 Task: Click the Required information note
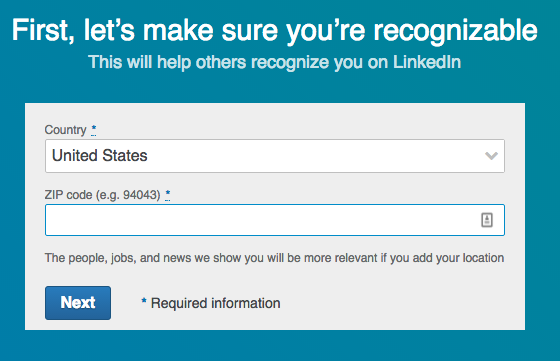[x=215, y=303]
